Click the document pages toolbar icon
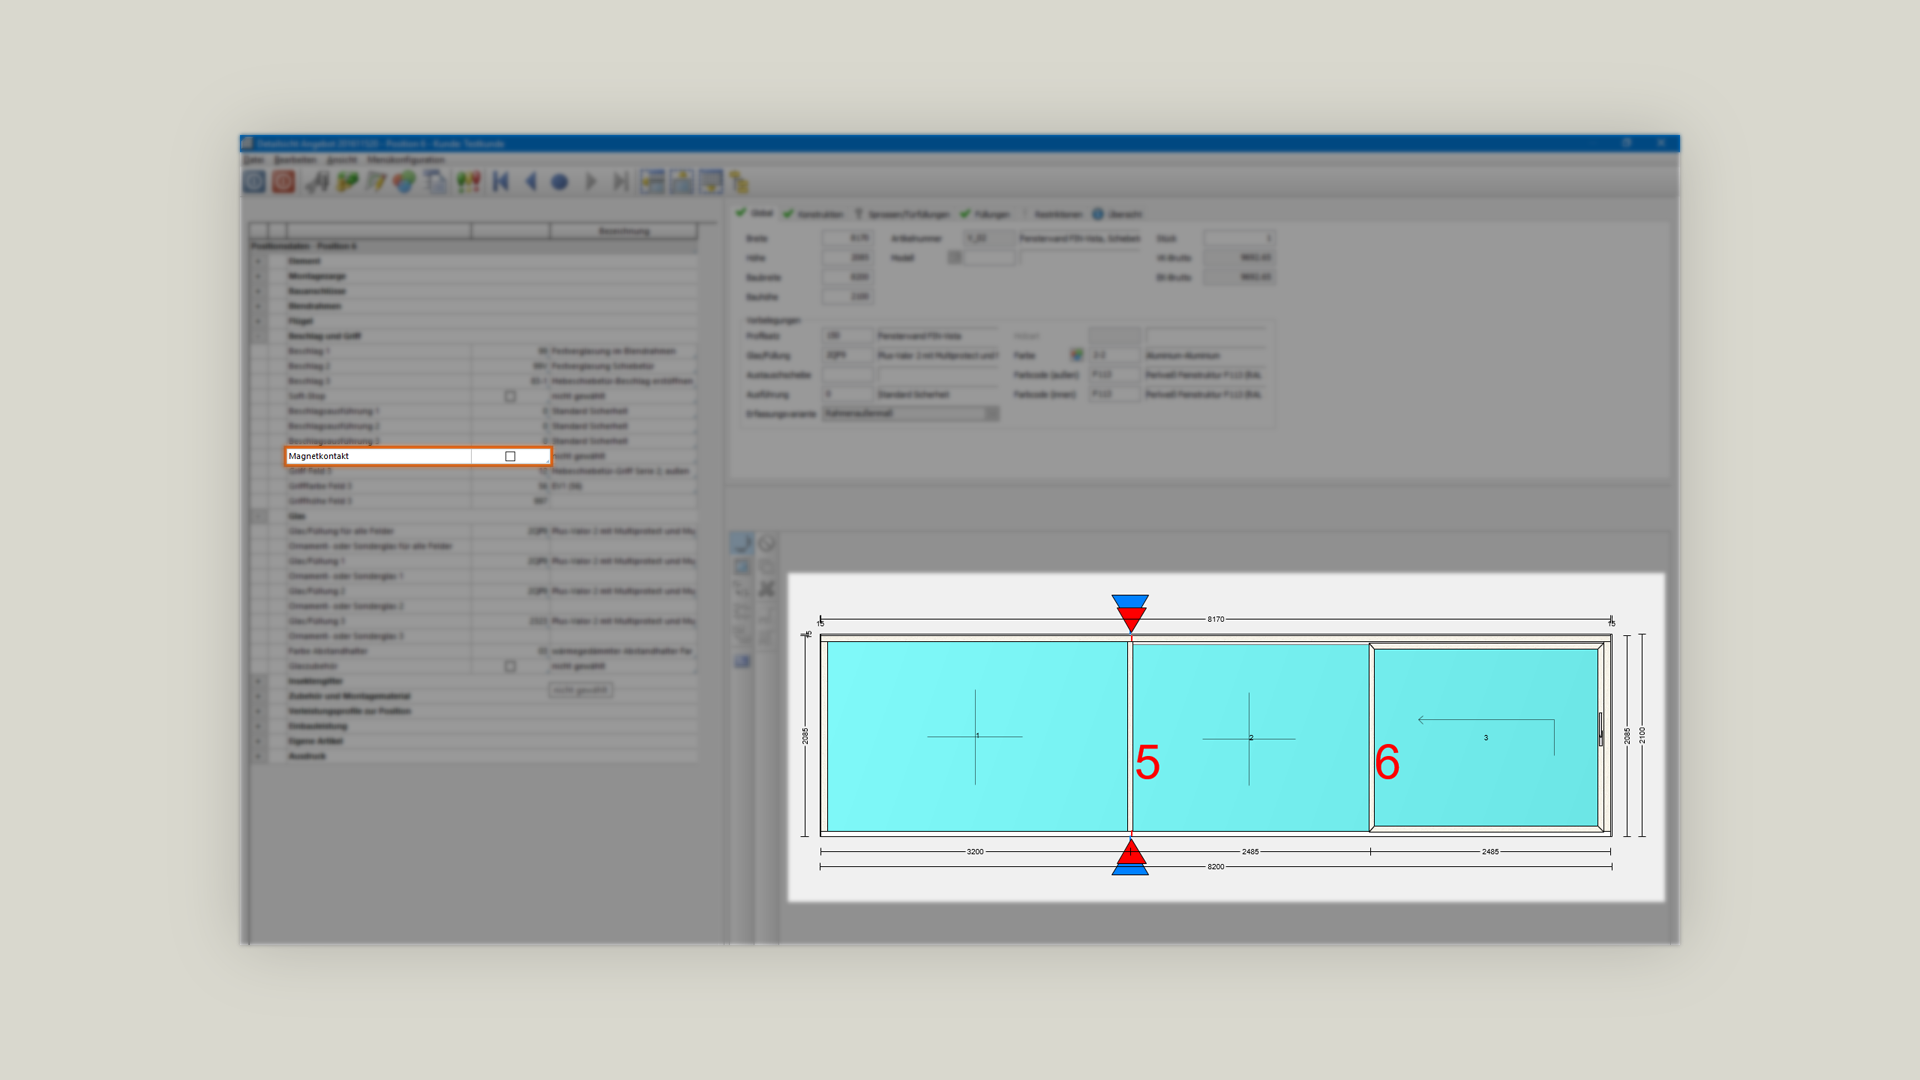The width and height of the screenshot is (1920, 1080). (x=435, y=182)
